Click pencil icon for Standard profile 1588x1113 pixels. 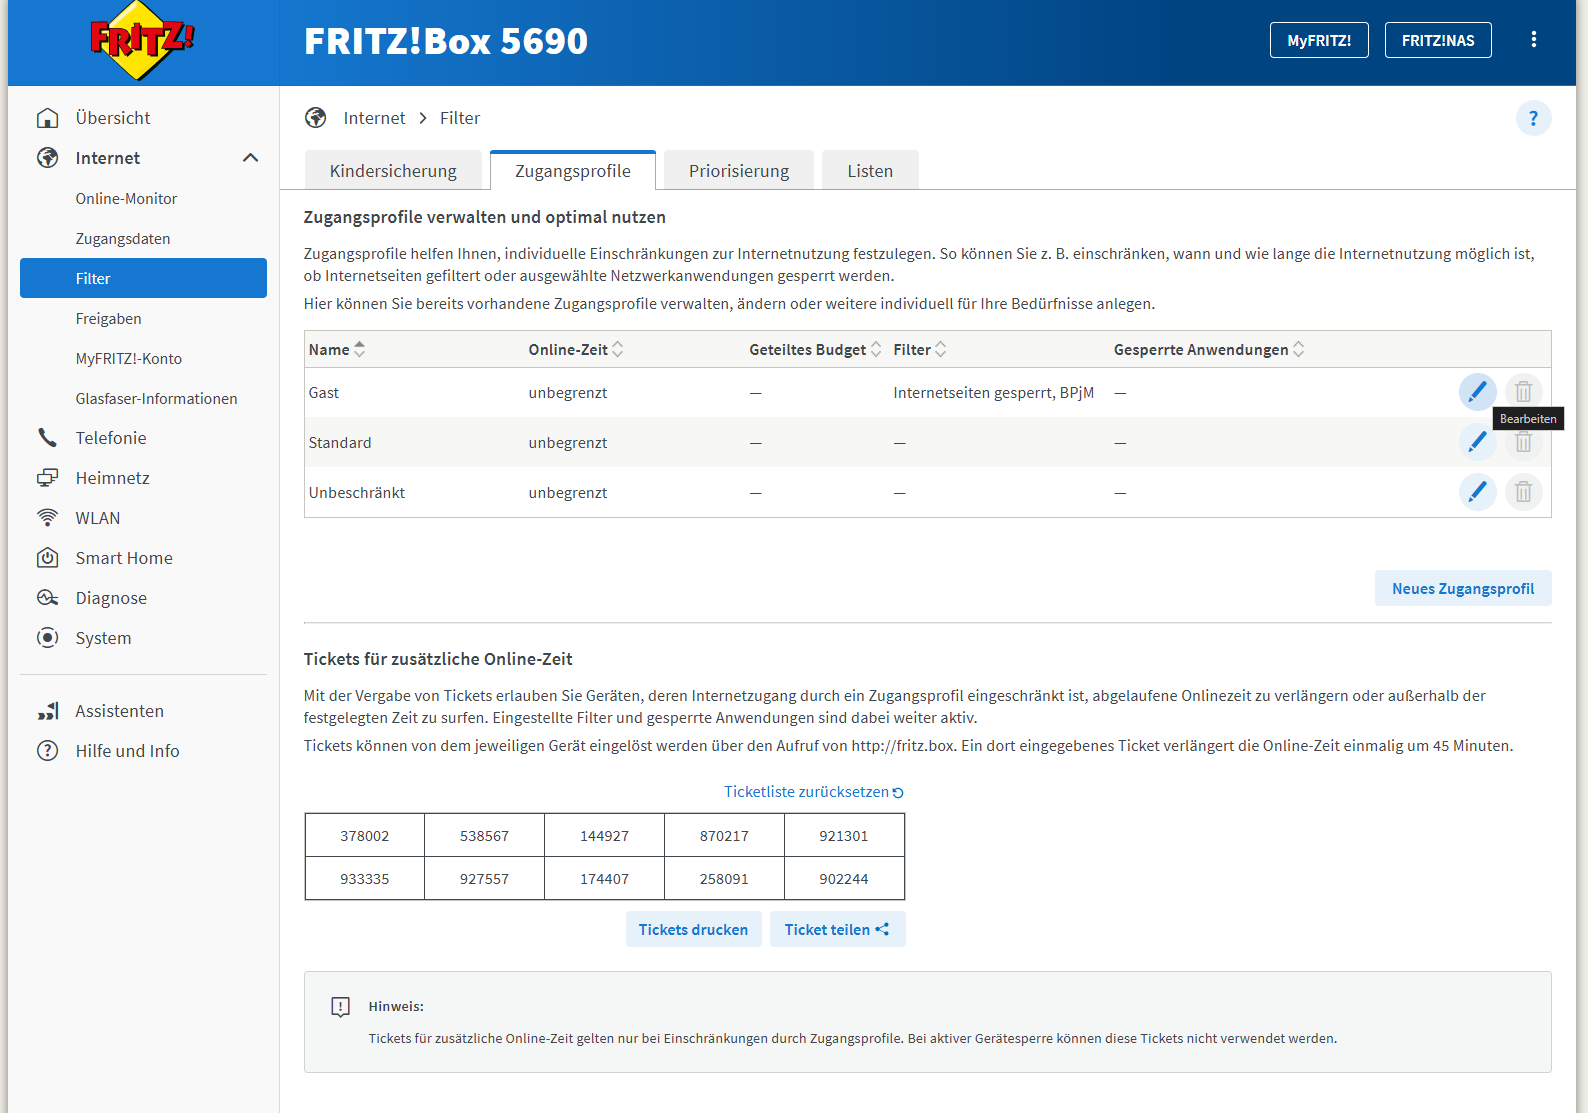[1477, 442]
